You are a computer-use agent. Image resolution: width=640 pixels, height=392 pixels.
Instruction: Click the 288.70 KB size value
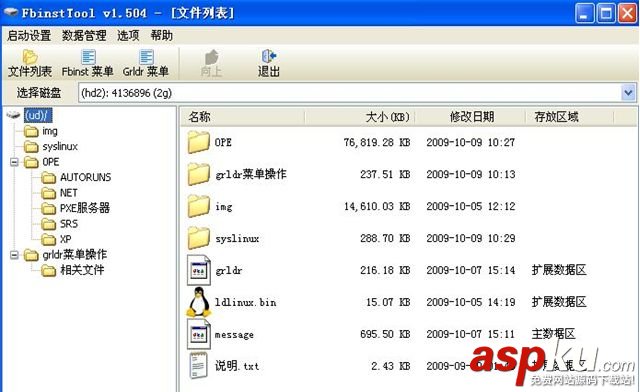coord(385,238)
